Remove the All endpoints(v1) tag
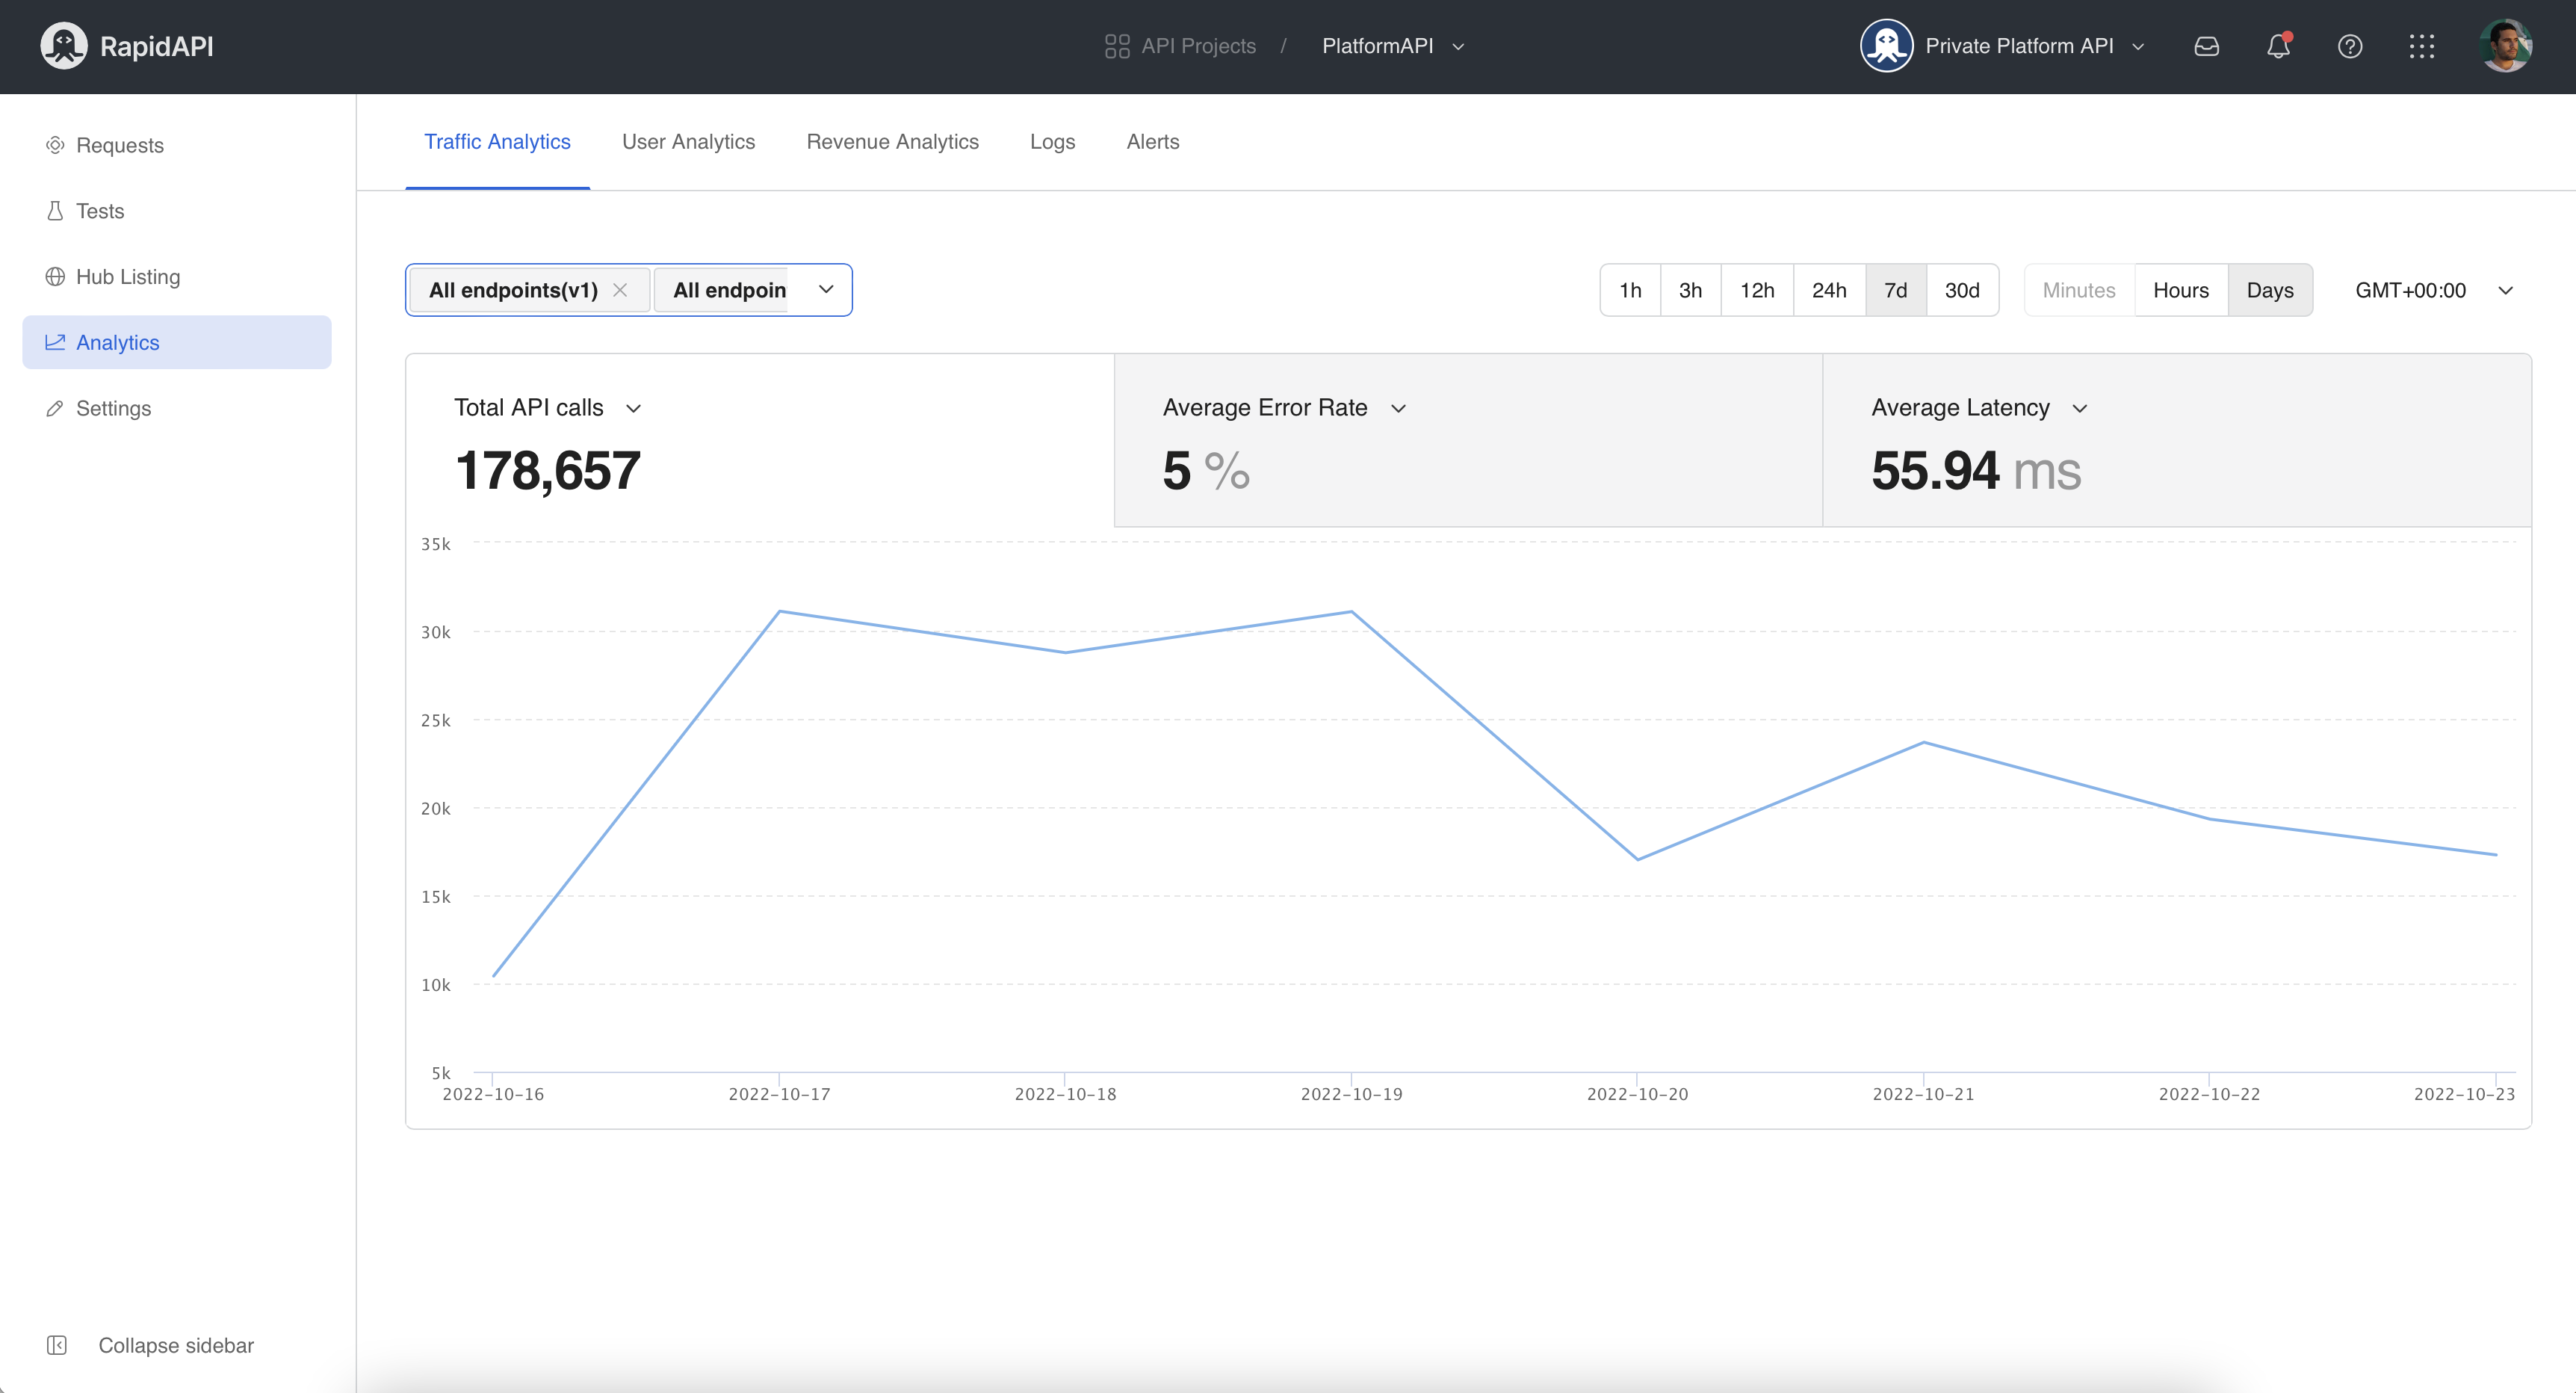Viewport: 2576px width, 1393px height. tap(620, 290)
